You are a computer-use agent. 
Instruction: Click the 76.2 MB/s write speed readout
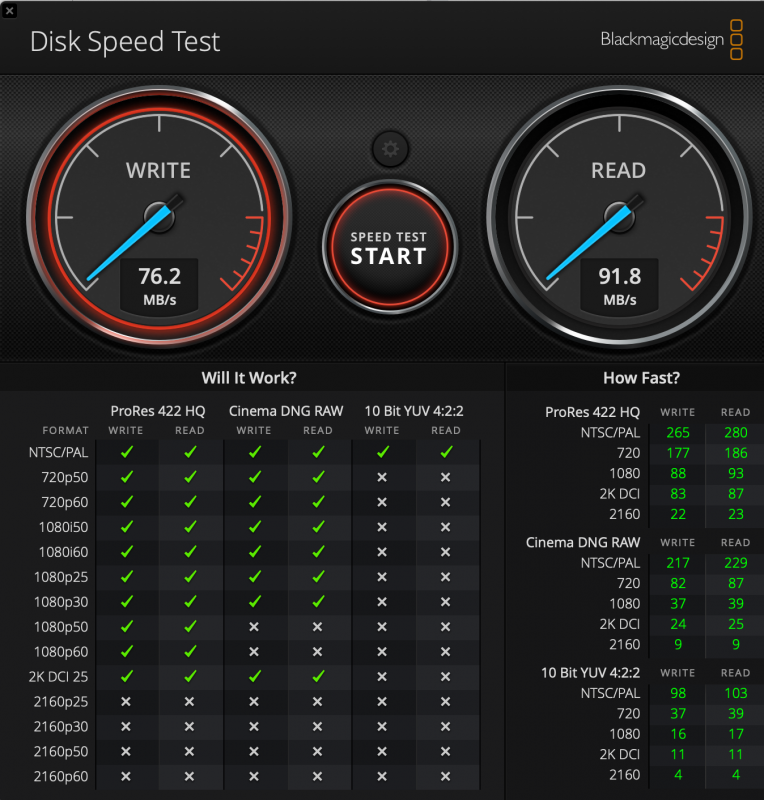[159, 285]
